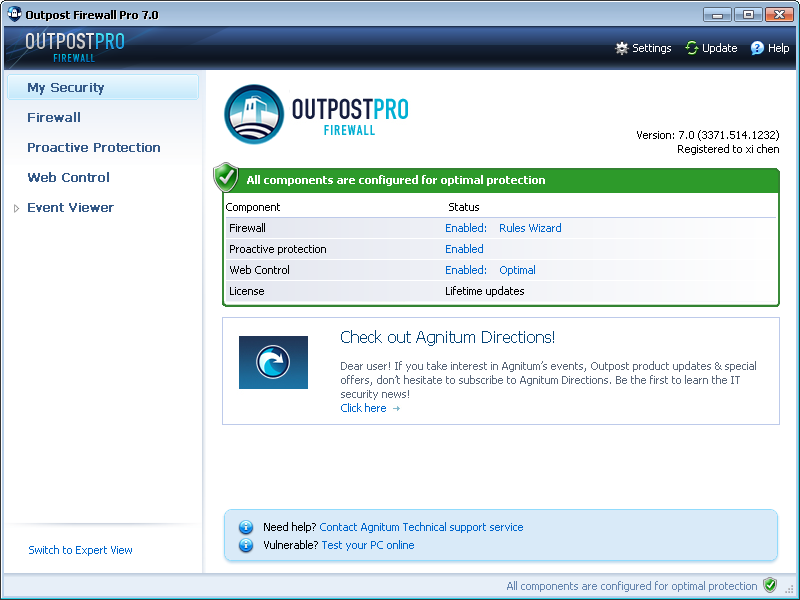
Task: Click Proactive protection Enabled link
Action: [x=464, y=249]
